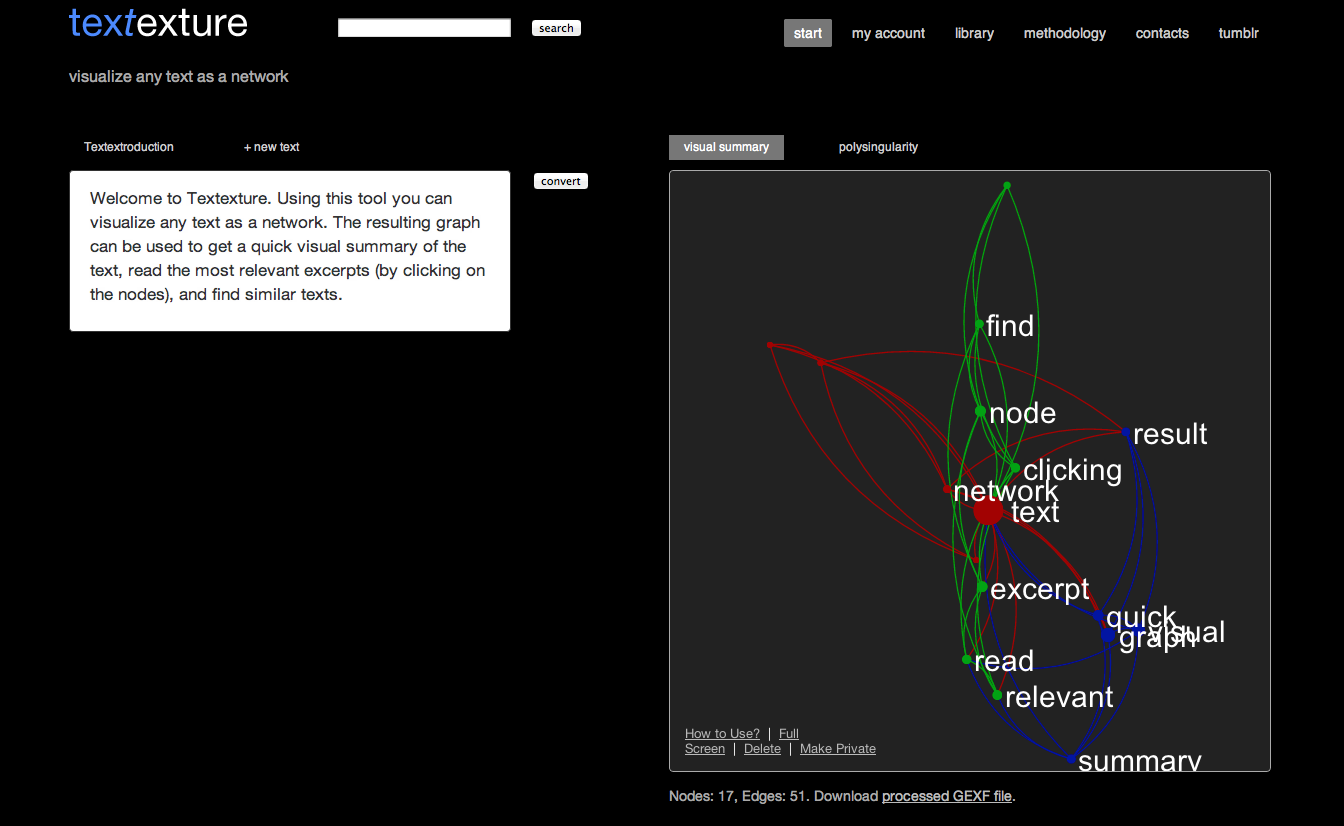Click the quick node in graph
1344x826 pixels.
pyautogui.click(x=1098, y=616)
